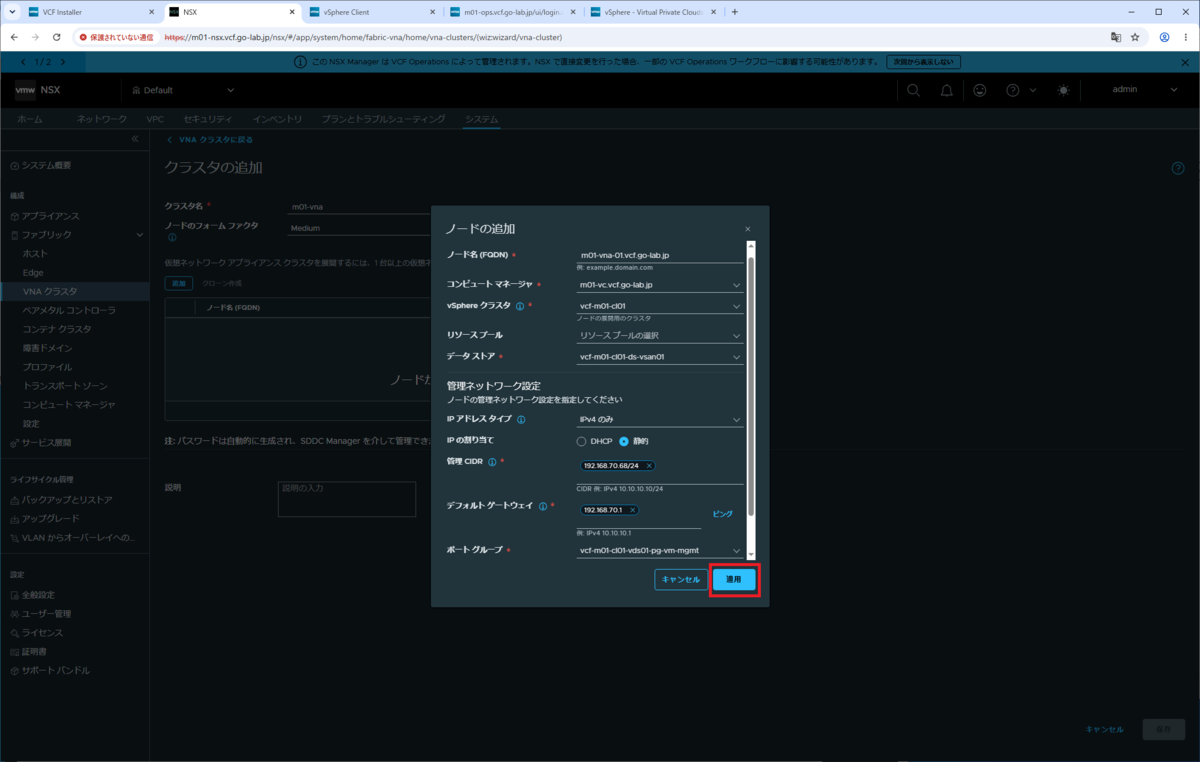
Task: Open Chrome three-dot menu
Action: 1186,37
